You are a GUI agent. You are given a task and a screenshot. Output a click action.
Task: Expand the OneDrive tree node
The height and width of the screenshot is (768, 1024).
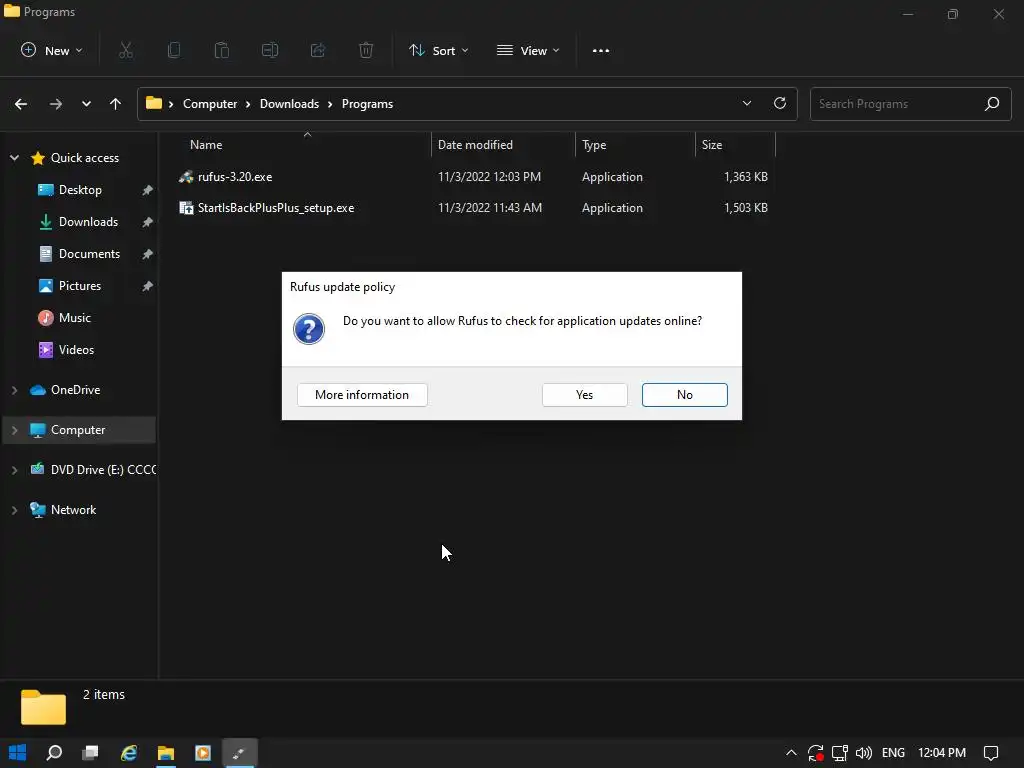14,390
